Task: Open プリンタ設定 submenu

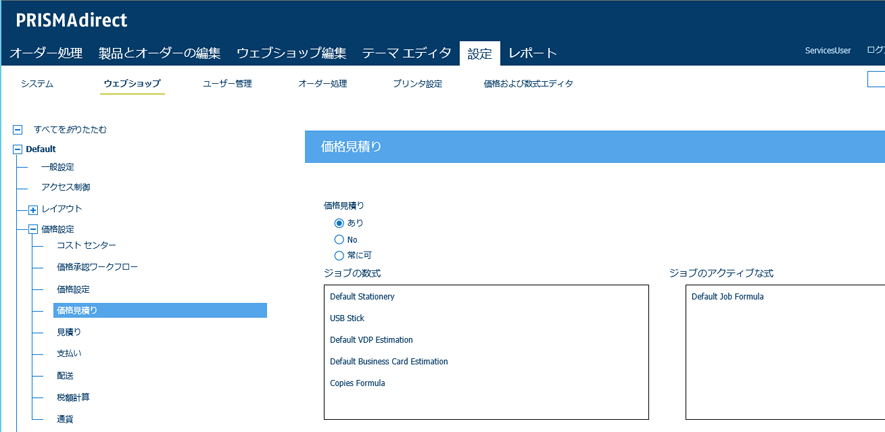Action: (417, 84)
